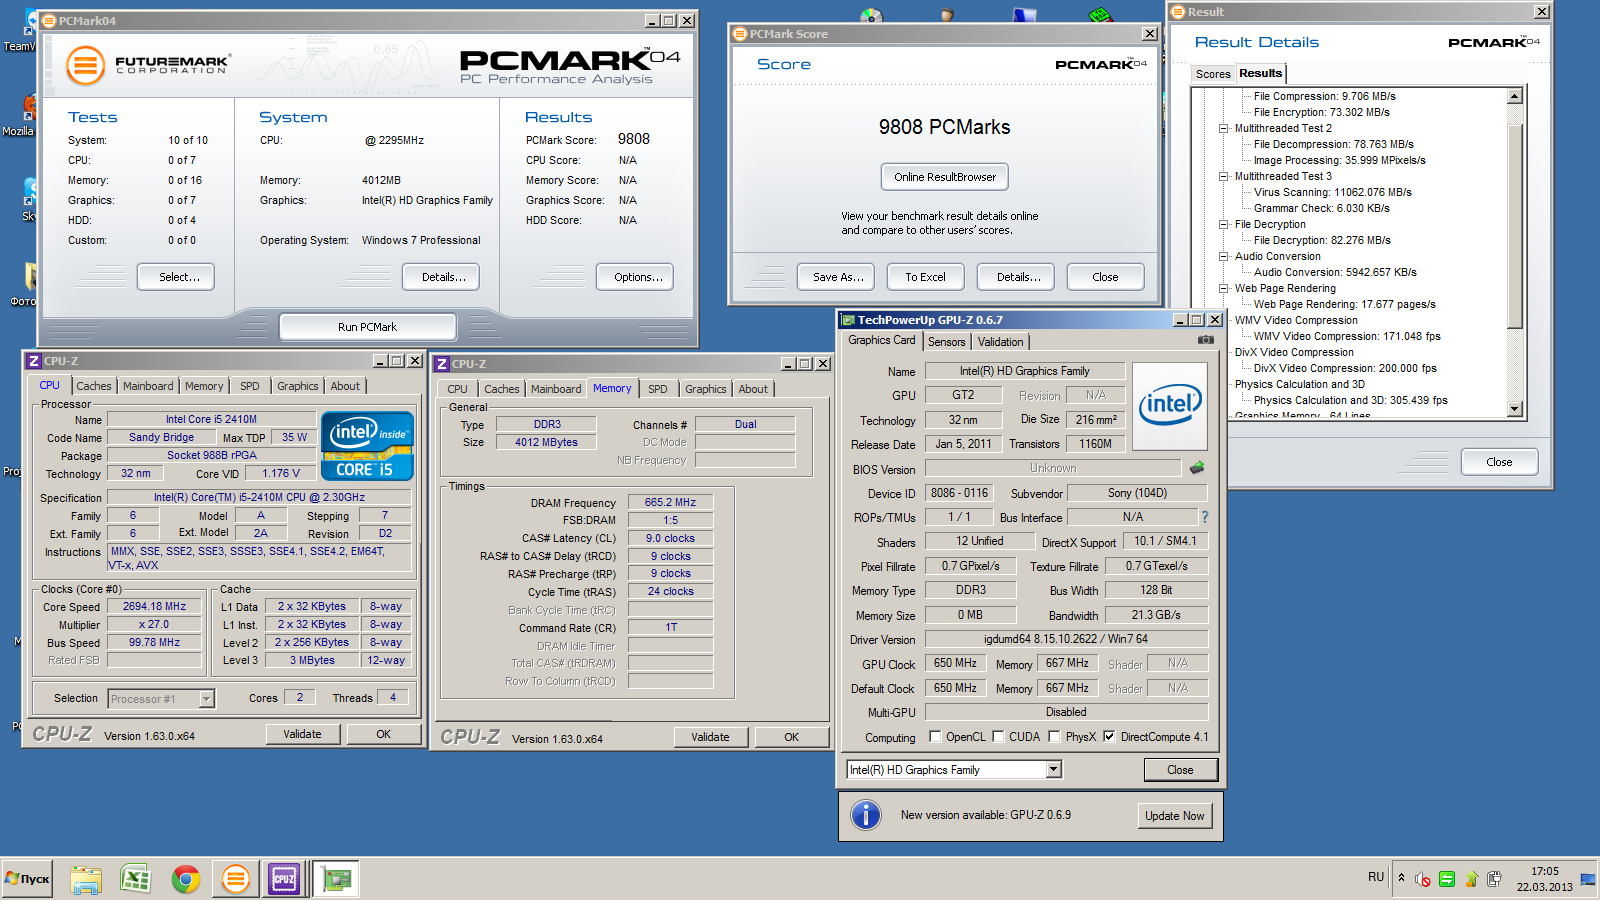This screenshot has width=1600, height=900.
Task: Click 'Virus Scanning: 11062.076 MB/s' tree row
Action: click(1332, 192)
